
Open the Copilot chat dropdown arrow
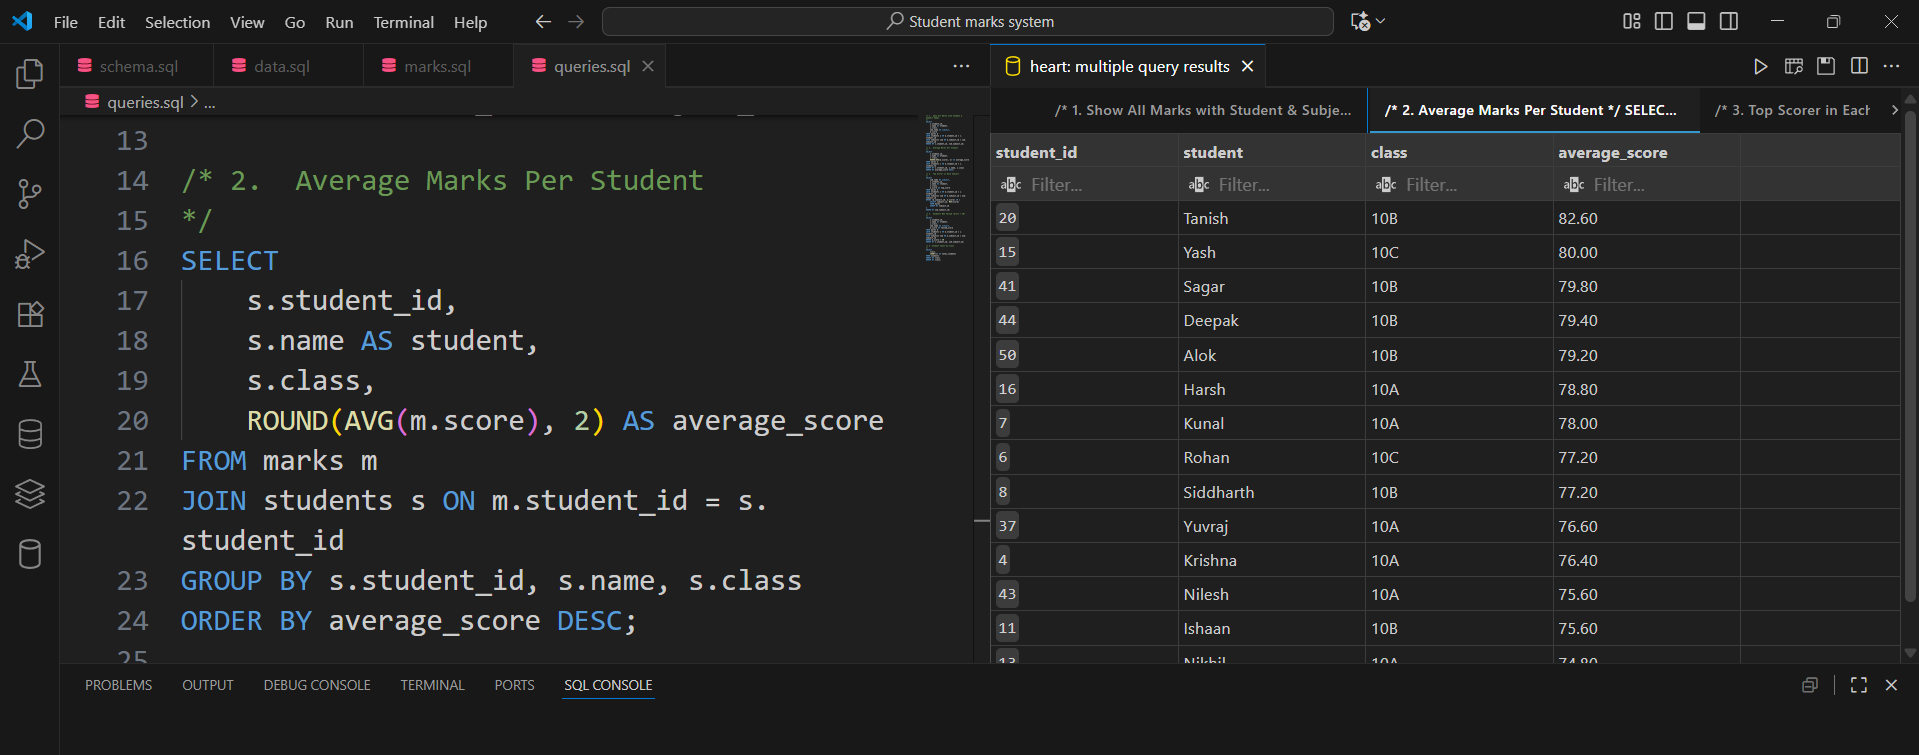pyautogui.click(x=1381, y=21)
